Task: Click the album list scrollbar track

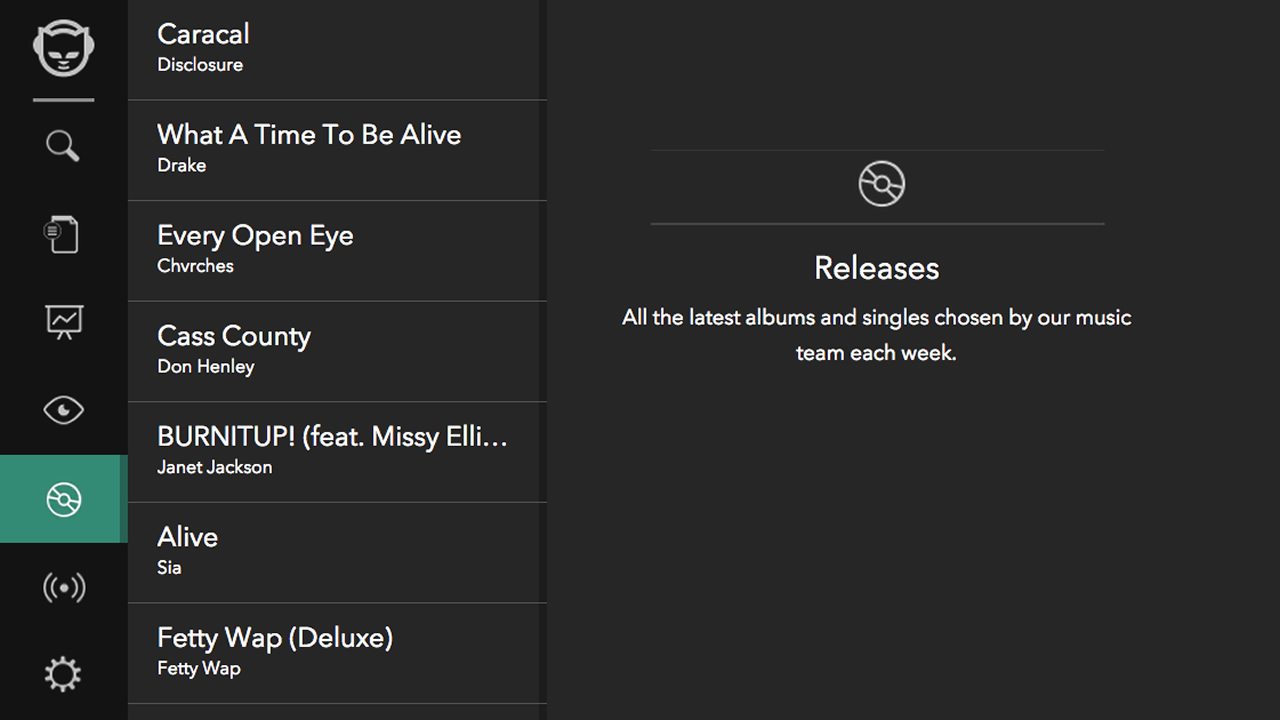Action: 543,360
